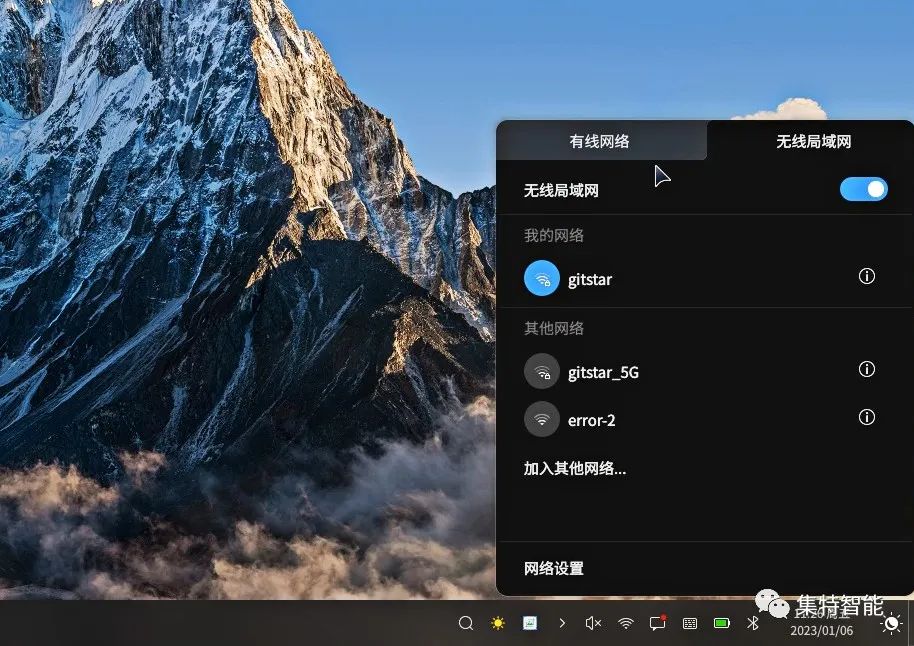Image resolution: width=914 pixels, height=646 pixels.
Task: Click the muted volume tray icon
Action: point(593,623)
